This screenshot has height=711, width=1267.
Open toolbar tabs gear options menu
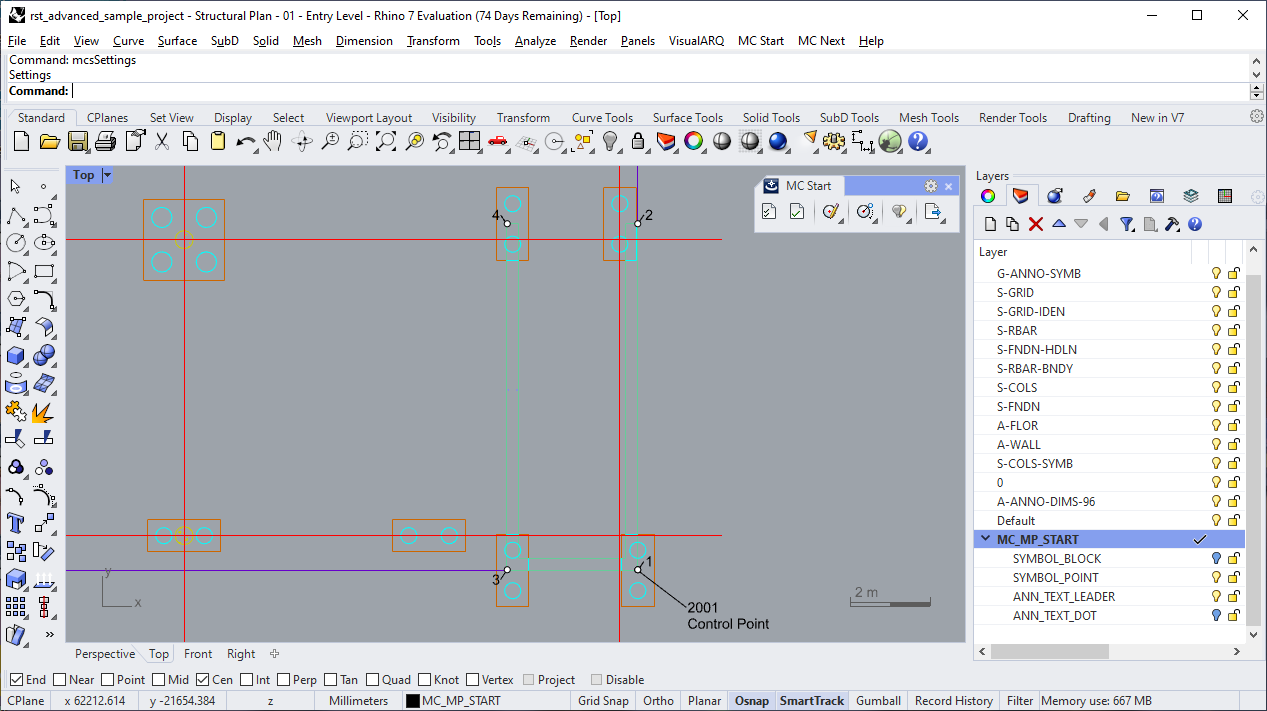pyautogui.click(x=1257, y=117)
